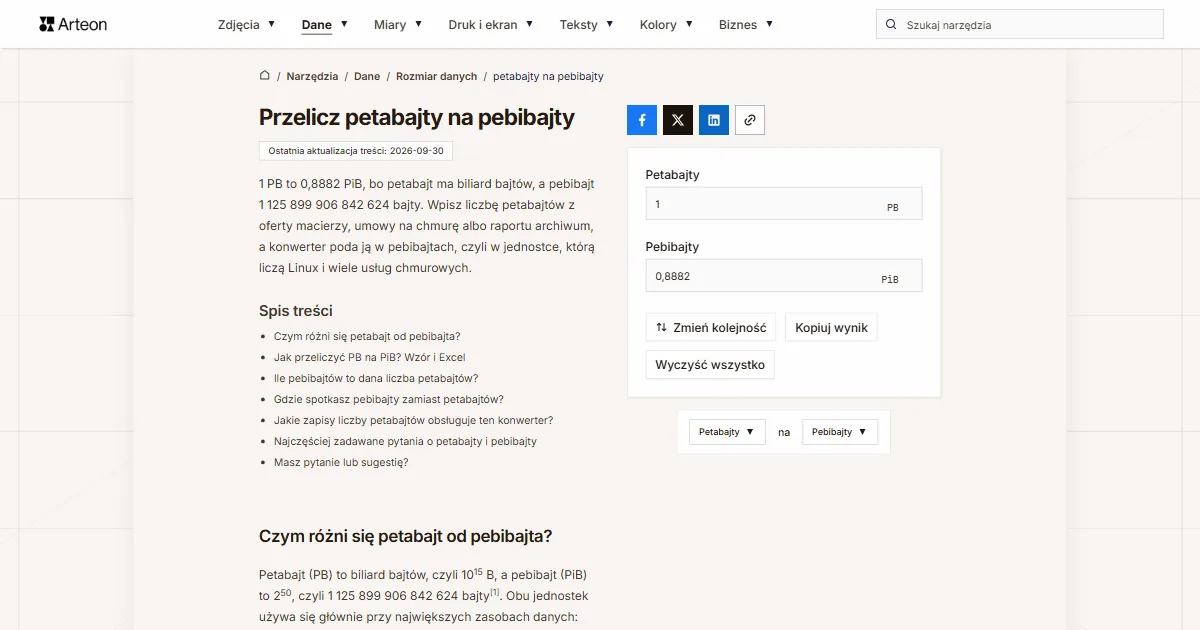The image size is (1200, 630).
Task: Jump to Czym różni się petabajt od pebibajta?
Action: (x=367, y=336)
